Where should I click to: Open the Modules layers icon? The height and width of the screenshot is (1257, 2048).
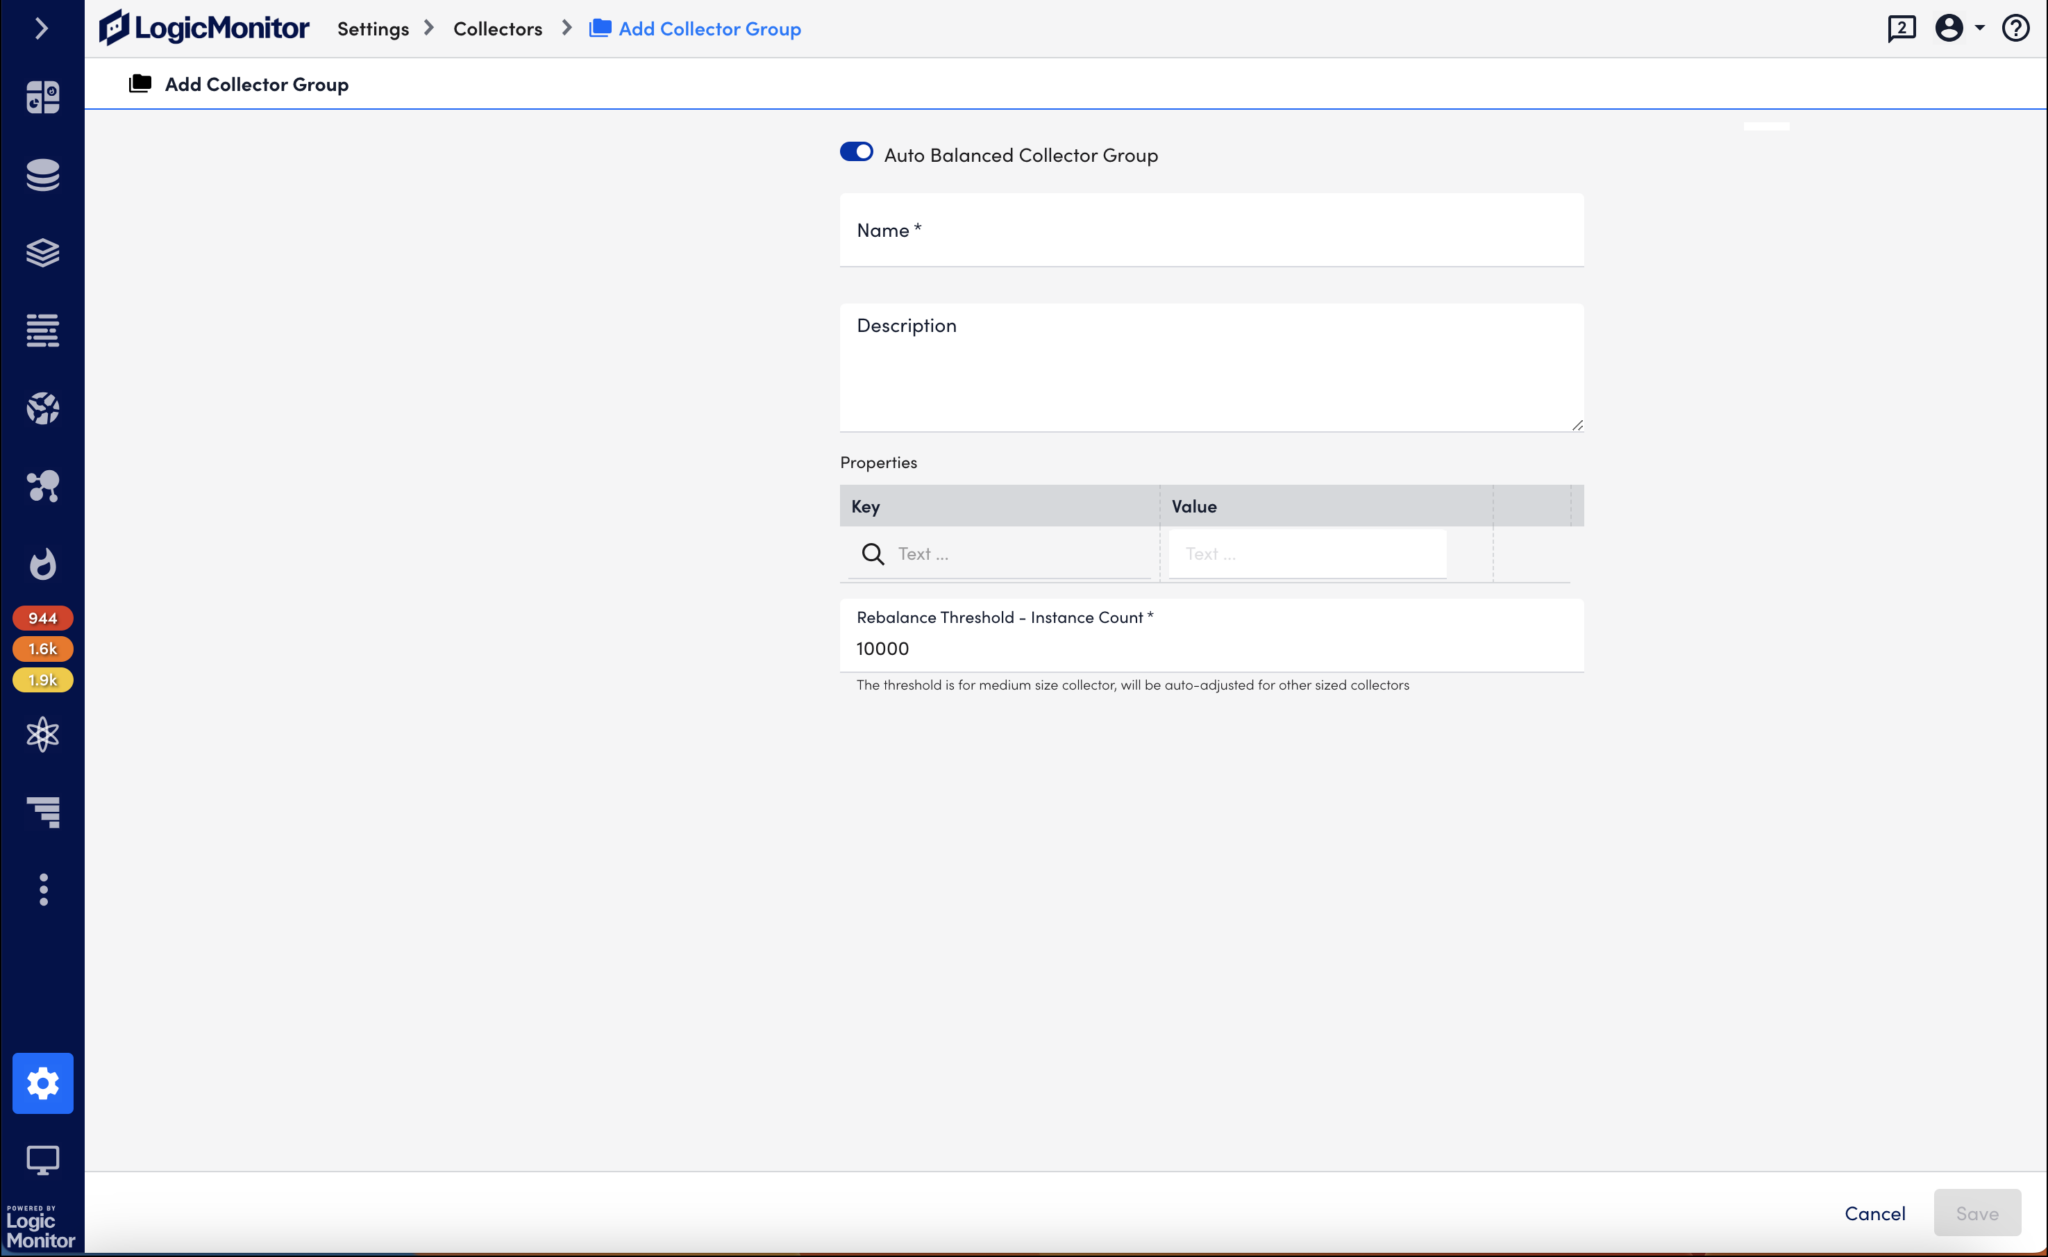[42, 253]
